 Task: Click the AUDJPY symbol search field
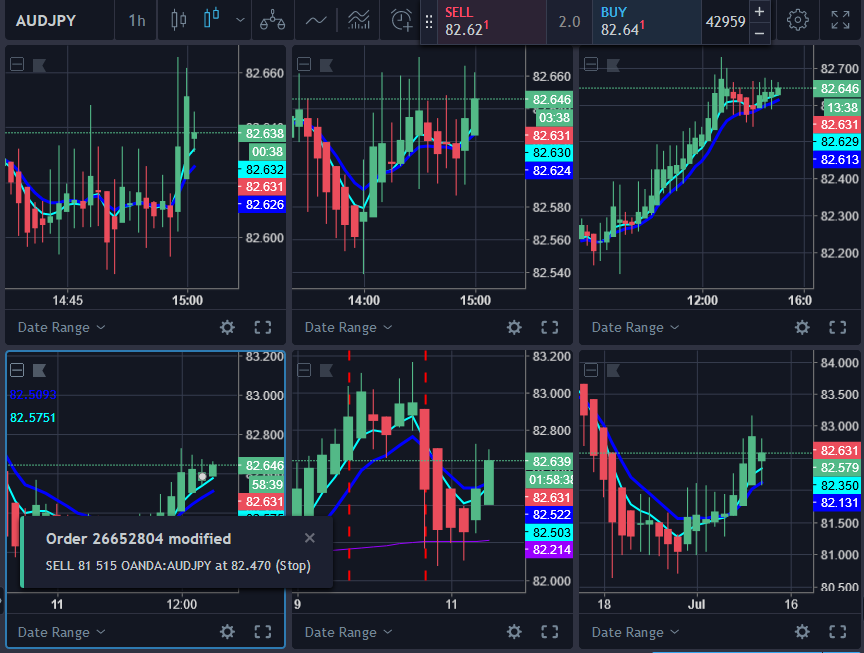[x=47, y=20]
